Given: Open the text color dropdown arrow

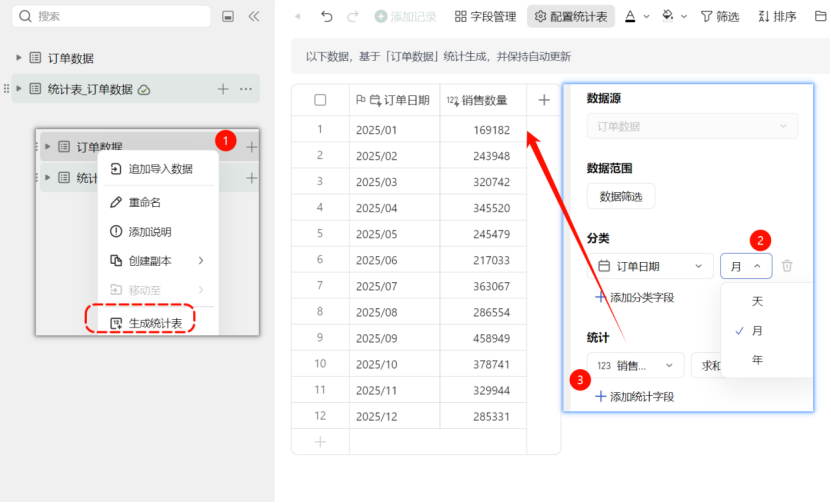Looking at the screenshot, I should tap(647, 16).
